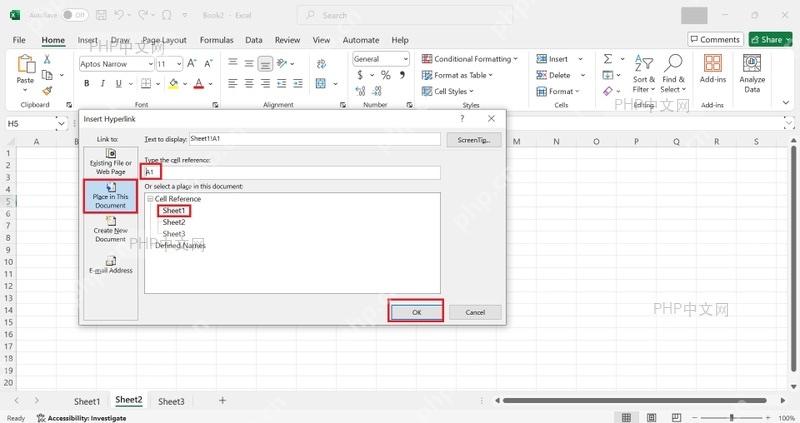
Task: Click the AutoSum sigma icon
Action: (608, 59)
